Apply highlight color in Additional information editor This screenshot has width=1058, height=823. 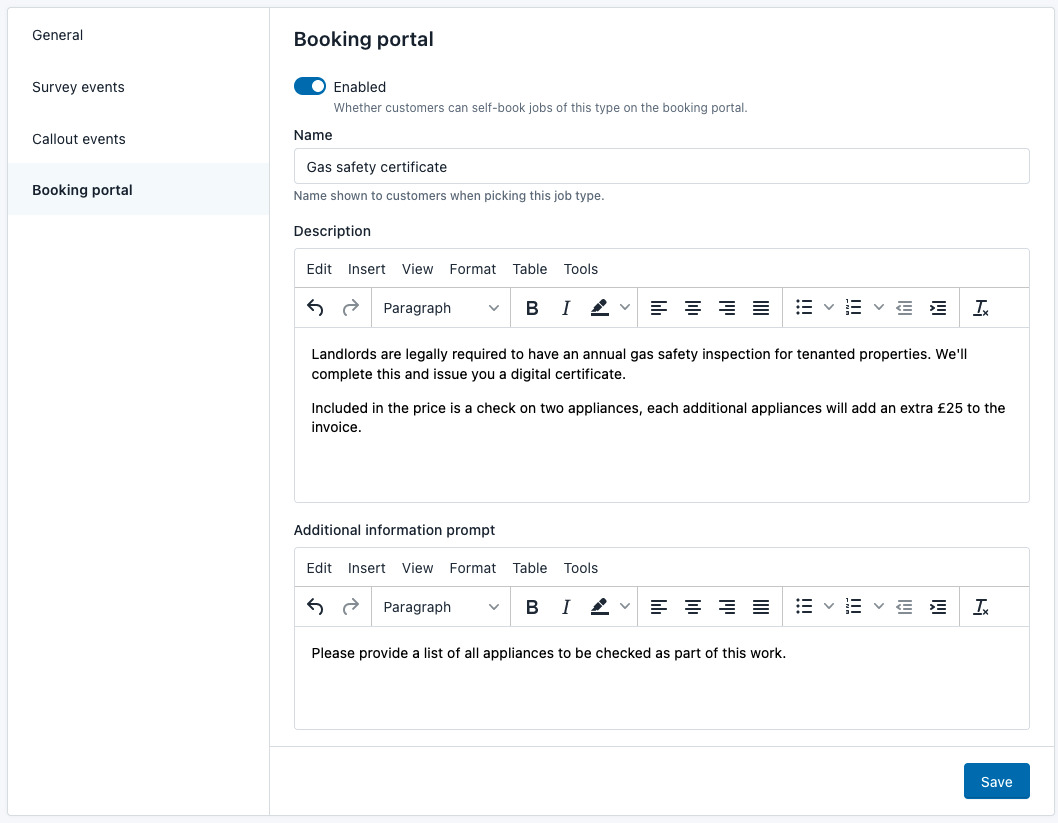599,607
